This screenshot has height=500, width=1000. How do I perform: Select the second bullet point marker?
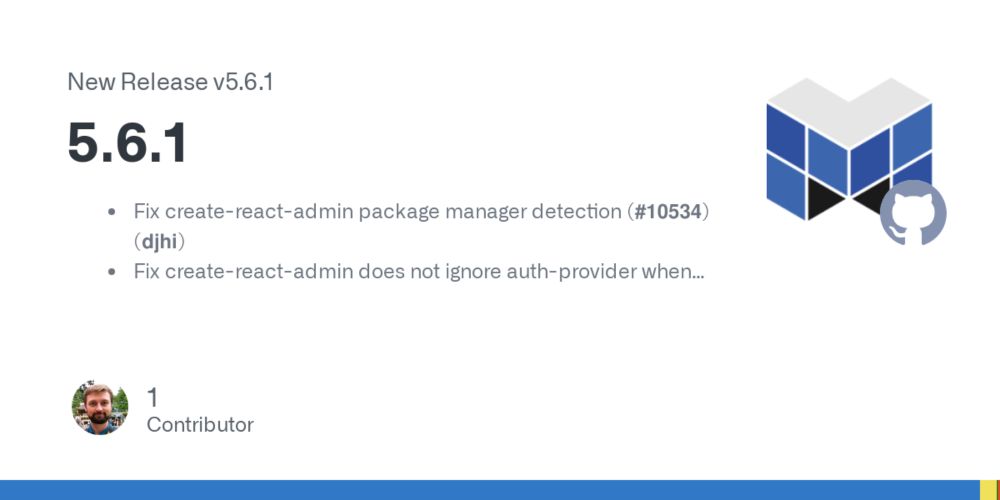(112, 272)
